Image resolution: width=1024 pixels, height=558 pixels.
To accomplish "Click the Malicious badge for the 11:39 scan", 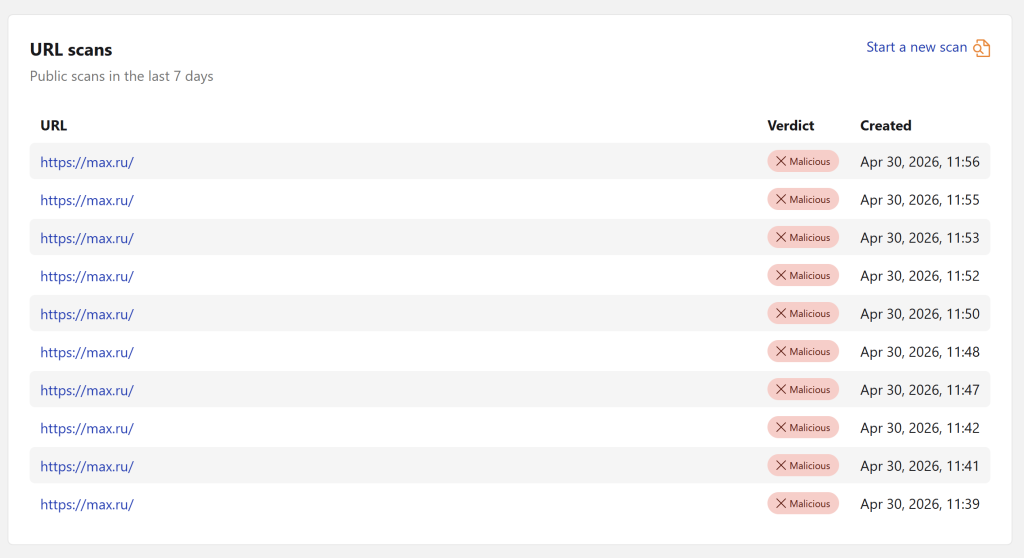I will (803, 503).
